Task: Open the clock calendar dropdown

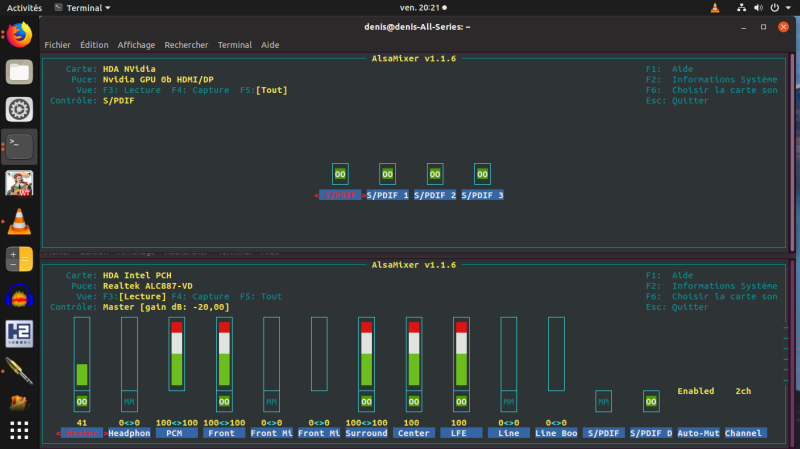Action: click(x=399, y=8)
